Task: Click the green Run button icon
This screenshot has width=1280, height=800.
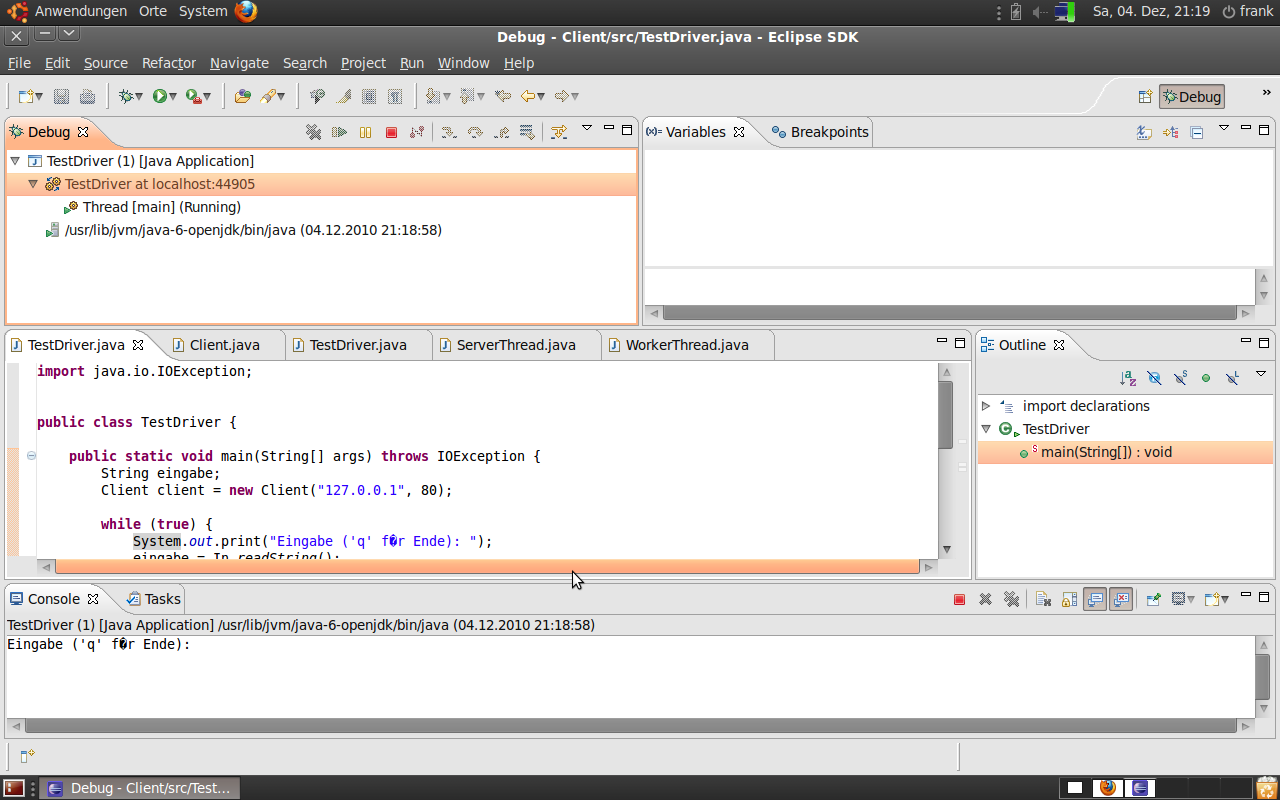Action: coord(159,96)
